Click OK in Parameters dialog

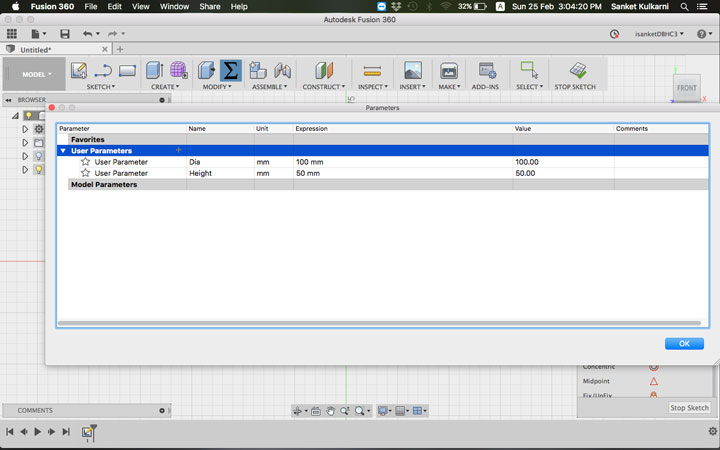coord(684,343)
